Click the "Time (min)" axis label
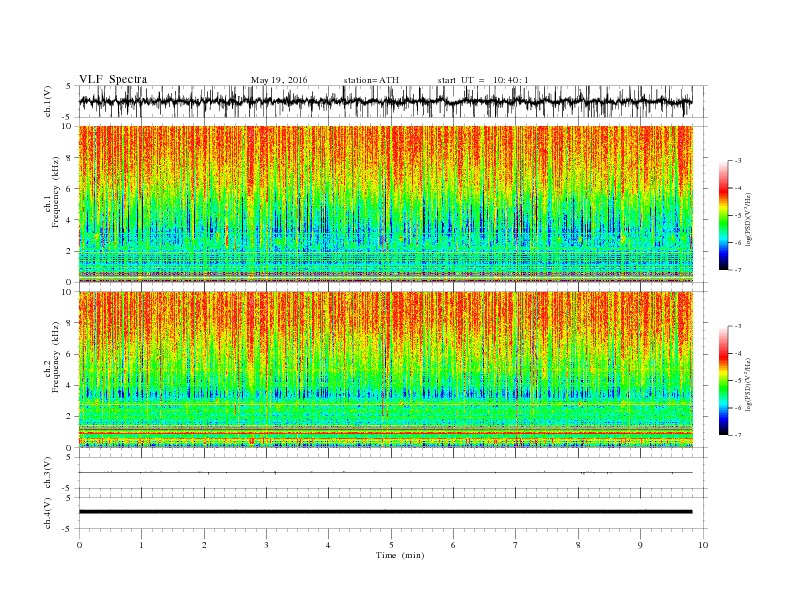The width and height of the screenshot is (792, 612). (x=400, y=555)
